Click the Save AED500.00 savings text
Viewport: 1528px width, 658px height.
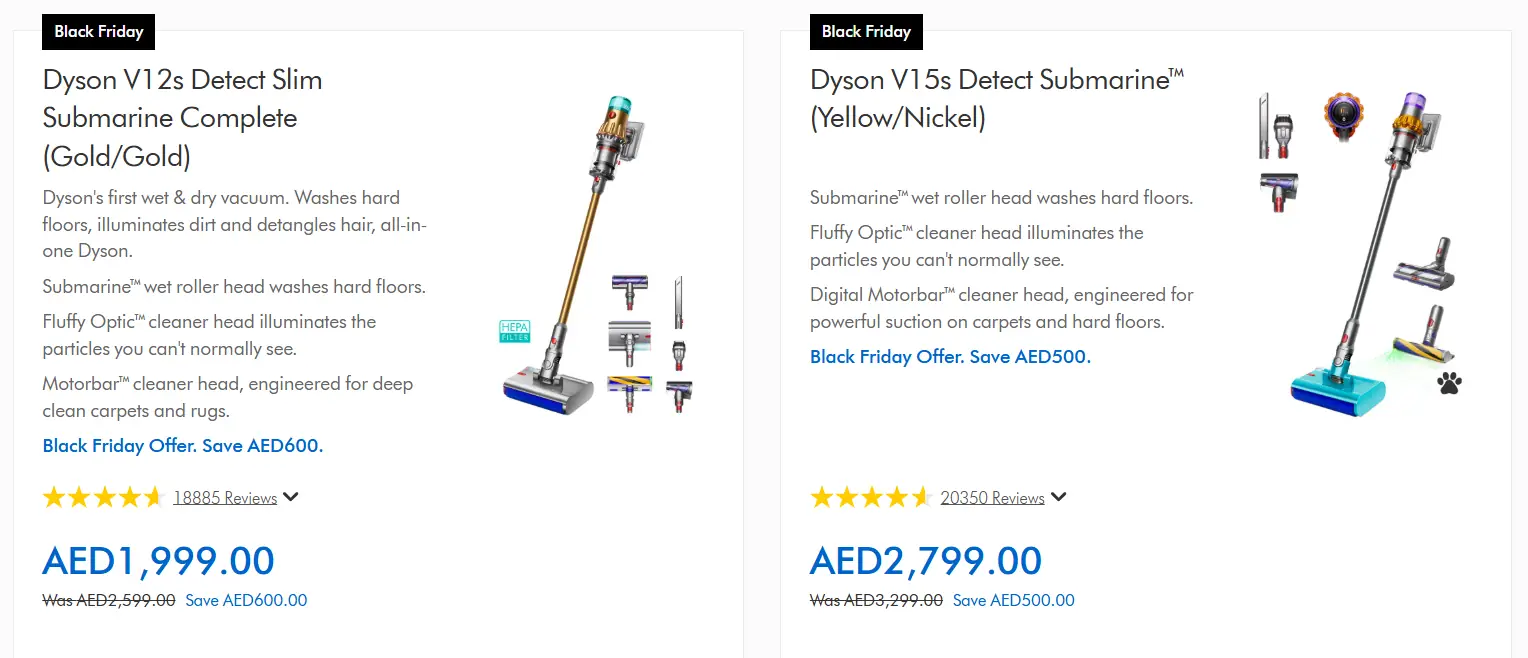[1013, 600]
